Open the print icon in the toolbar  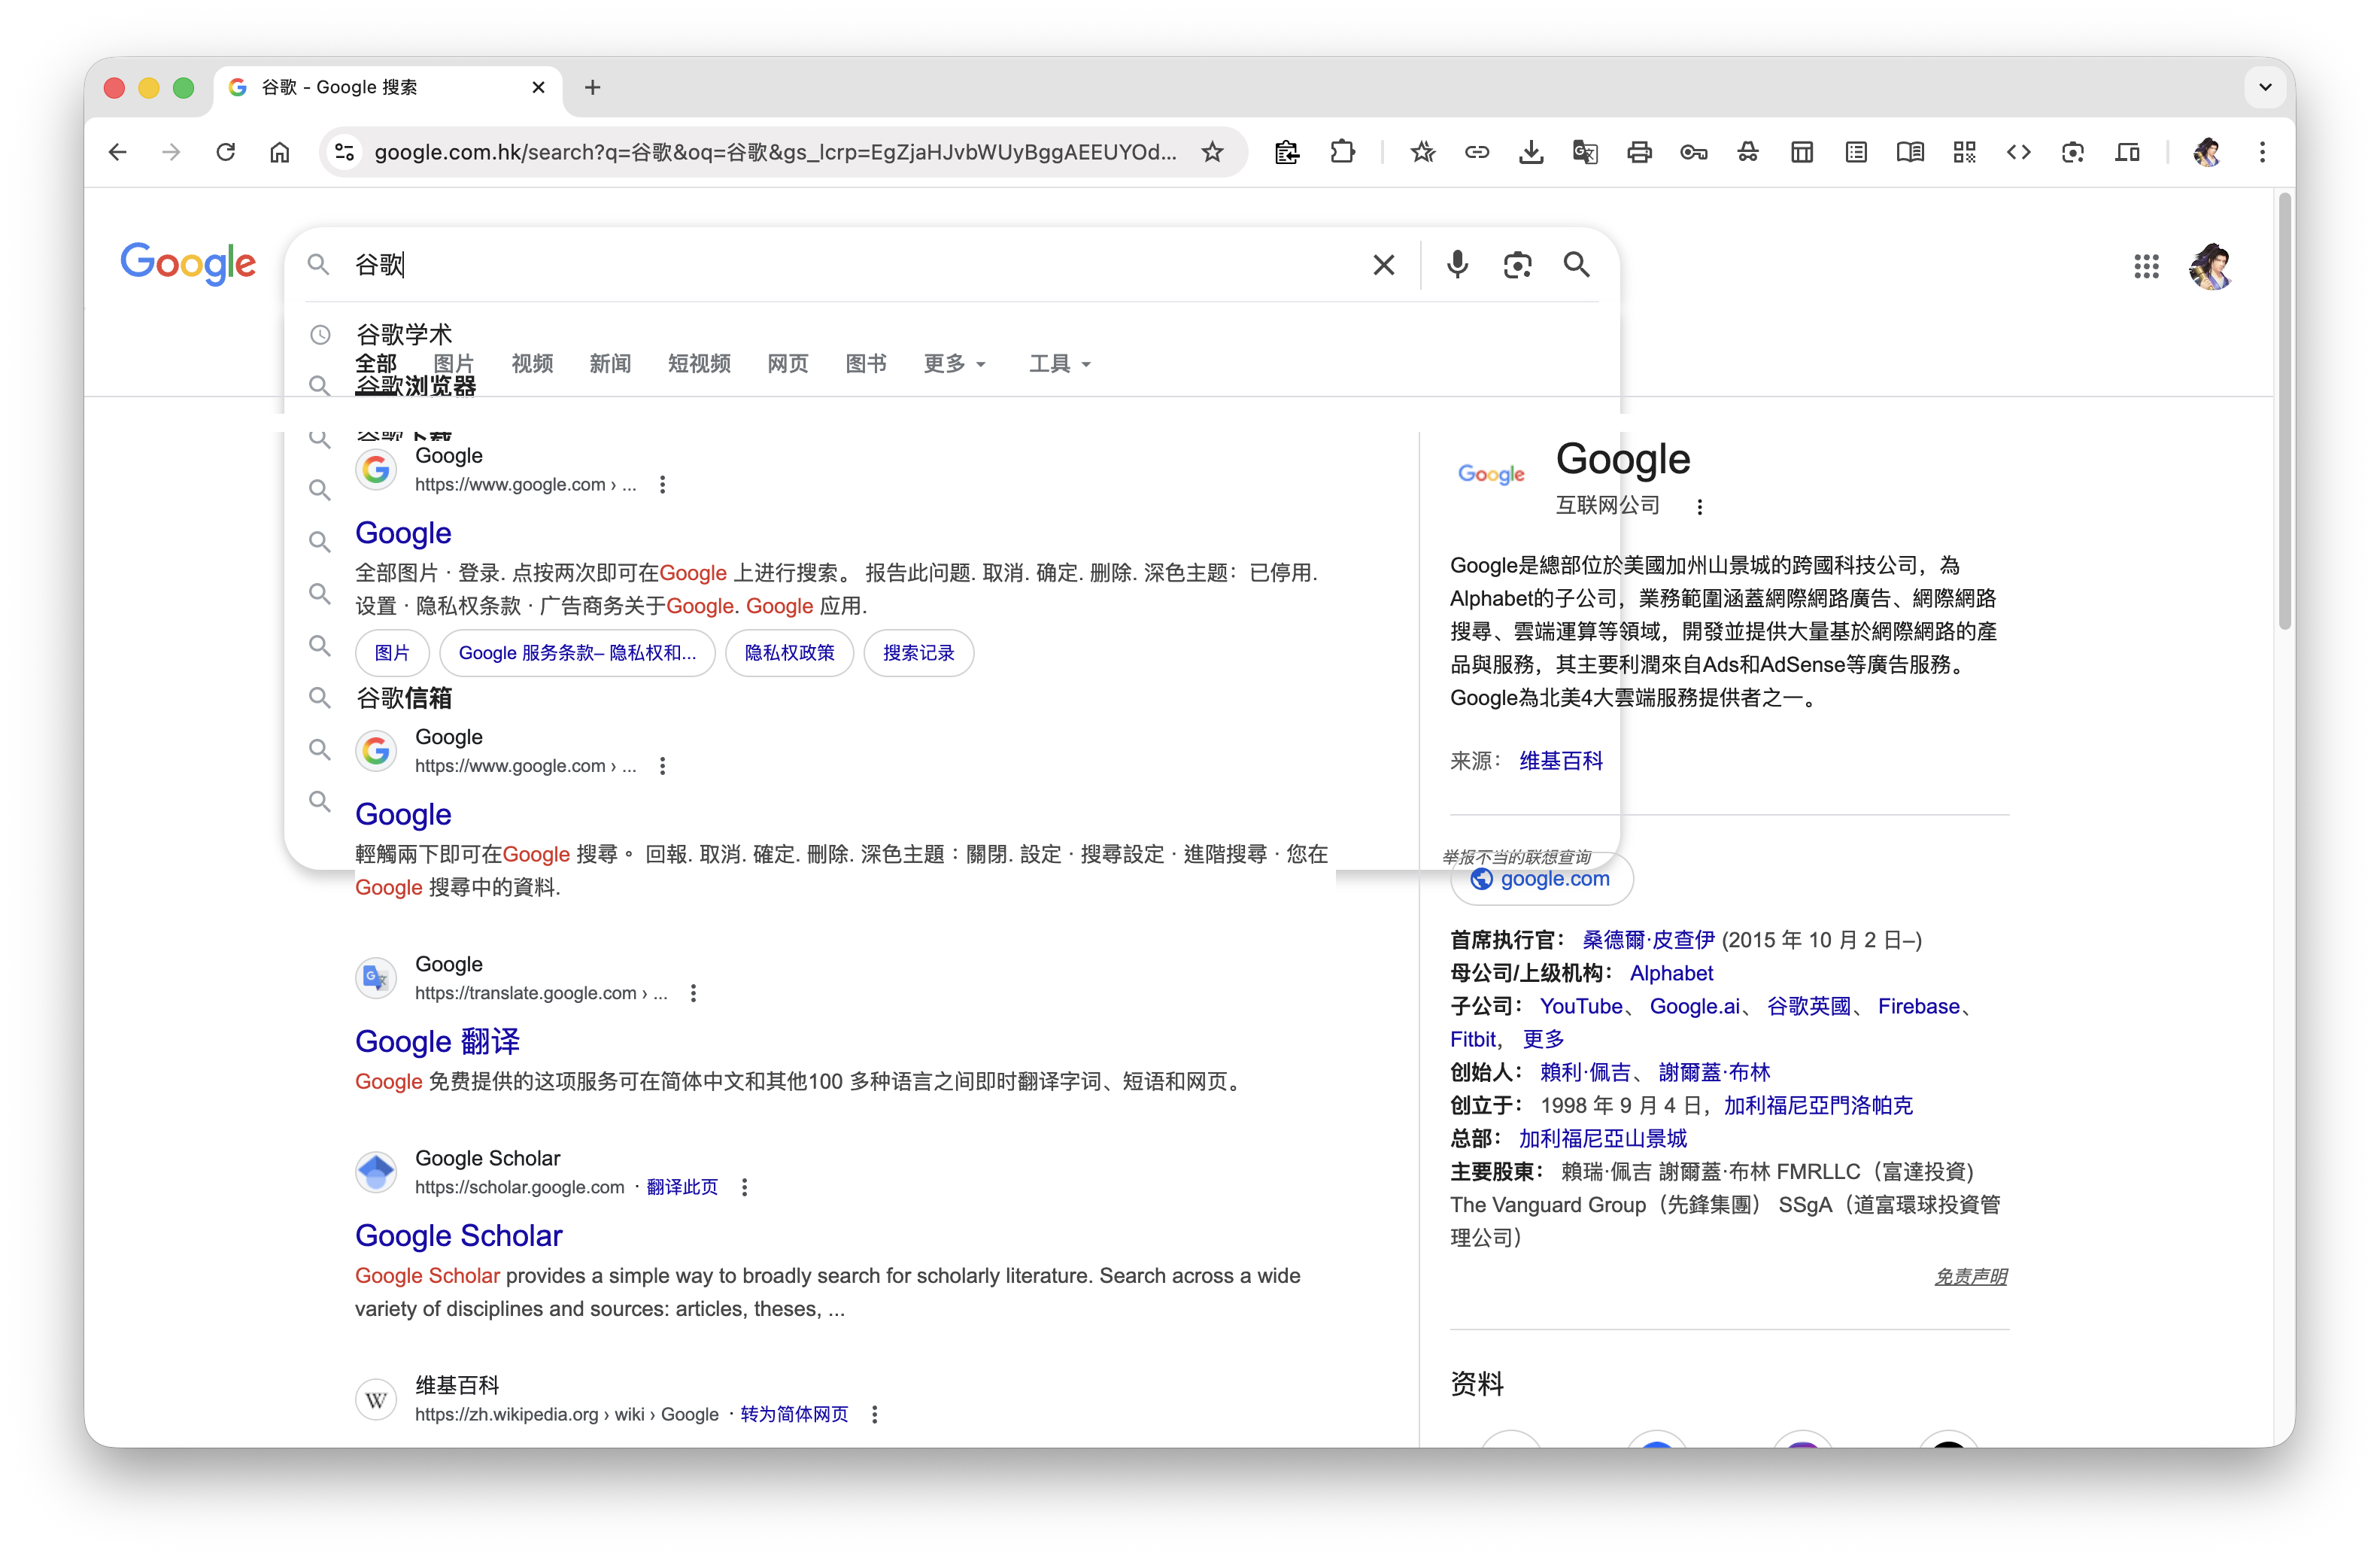pyautogui.click(x=1639, y=152)
